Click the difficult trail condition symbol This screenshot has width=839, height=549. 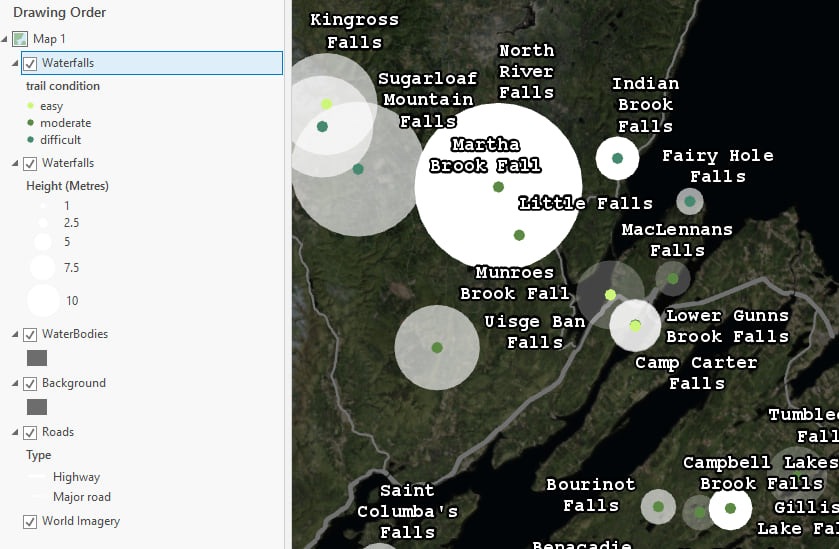pos(30,140)
